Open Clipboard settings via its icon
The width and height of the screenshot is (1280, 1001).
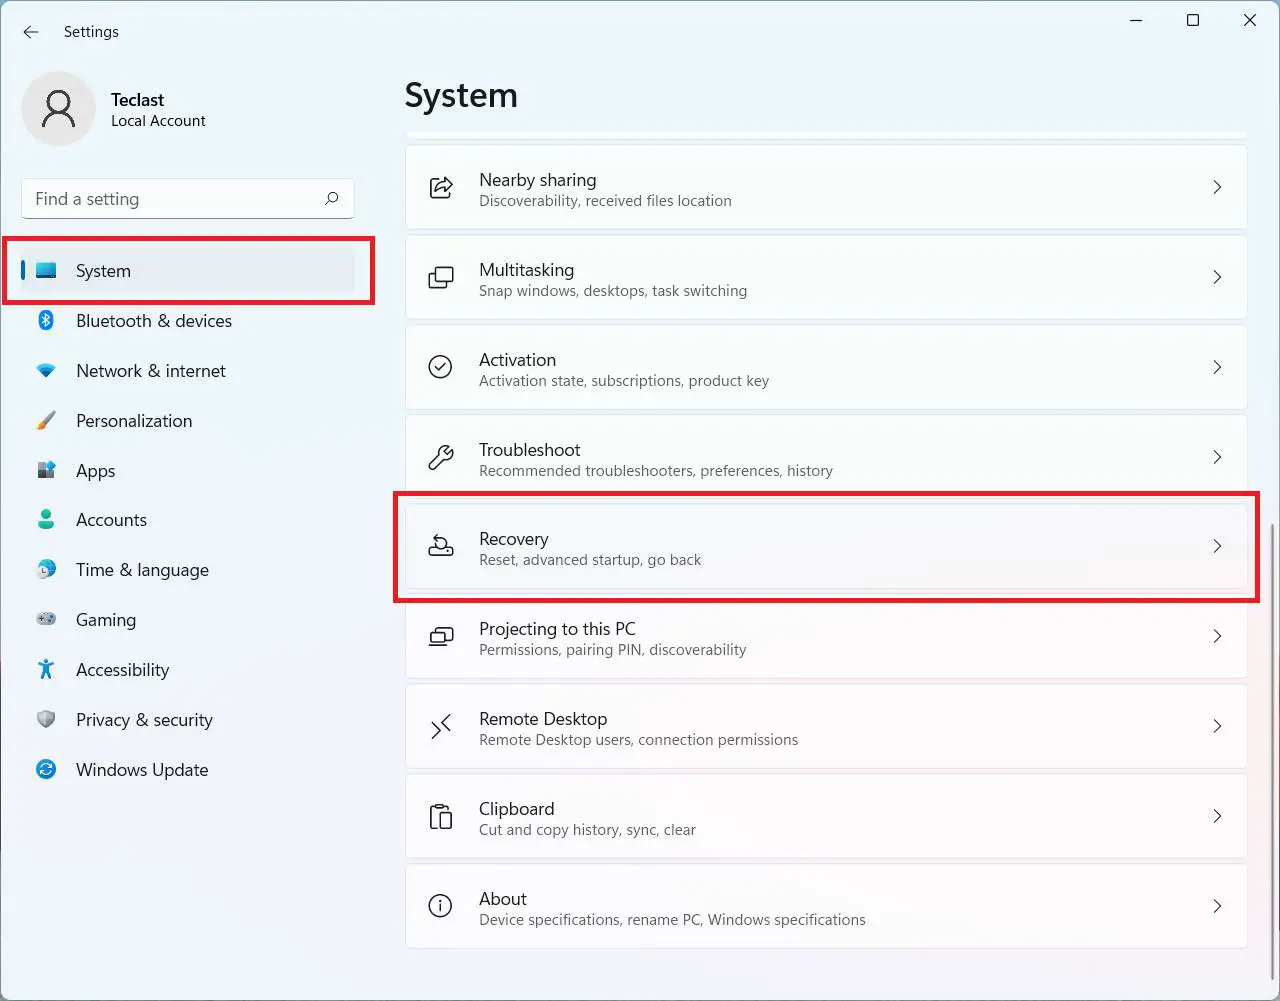pos(441,817)
